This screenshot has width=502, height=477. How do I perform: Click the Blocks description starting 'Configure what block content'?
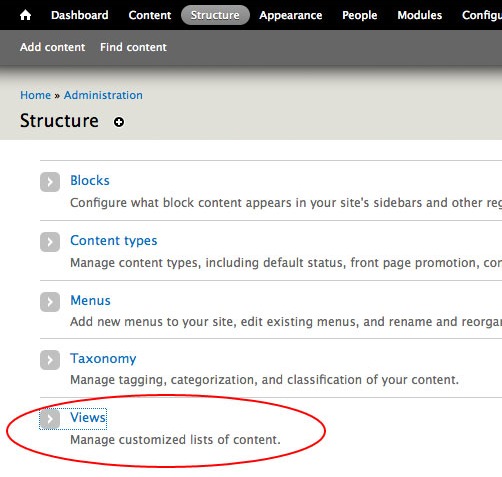286,203
